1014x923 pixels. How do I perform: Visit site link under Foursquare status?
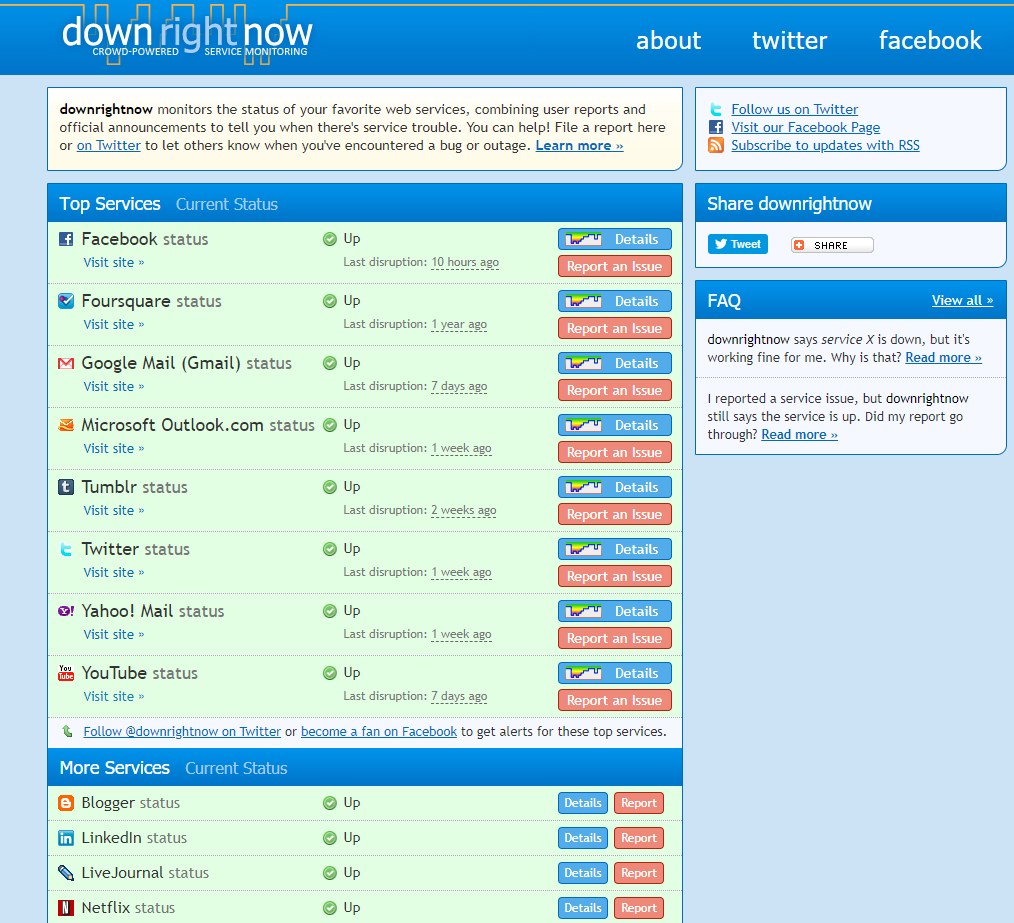pyautogui.click(x=113, y=325)
